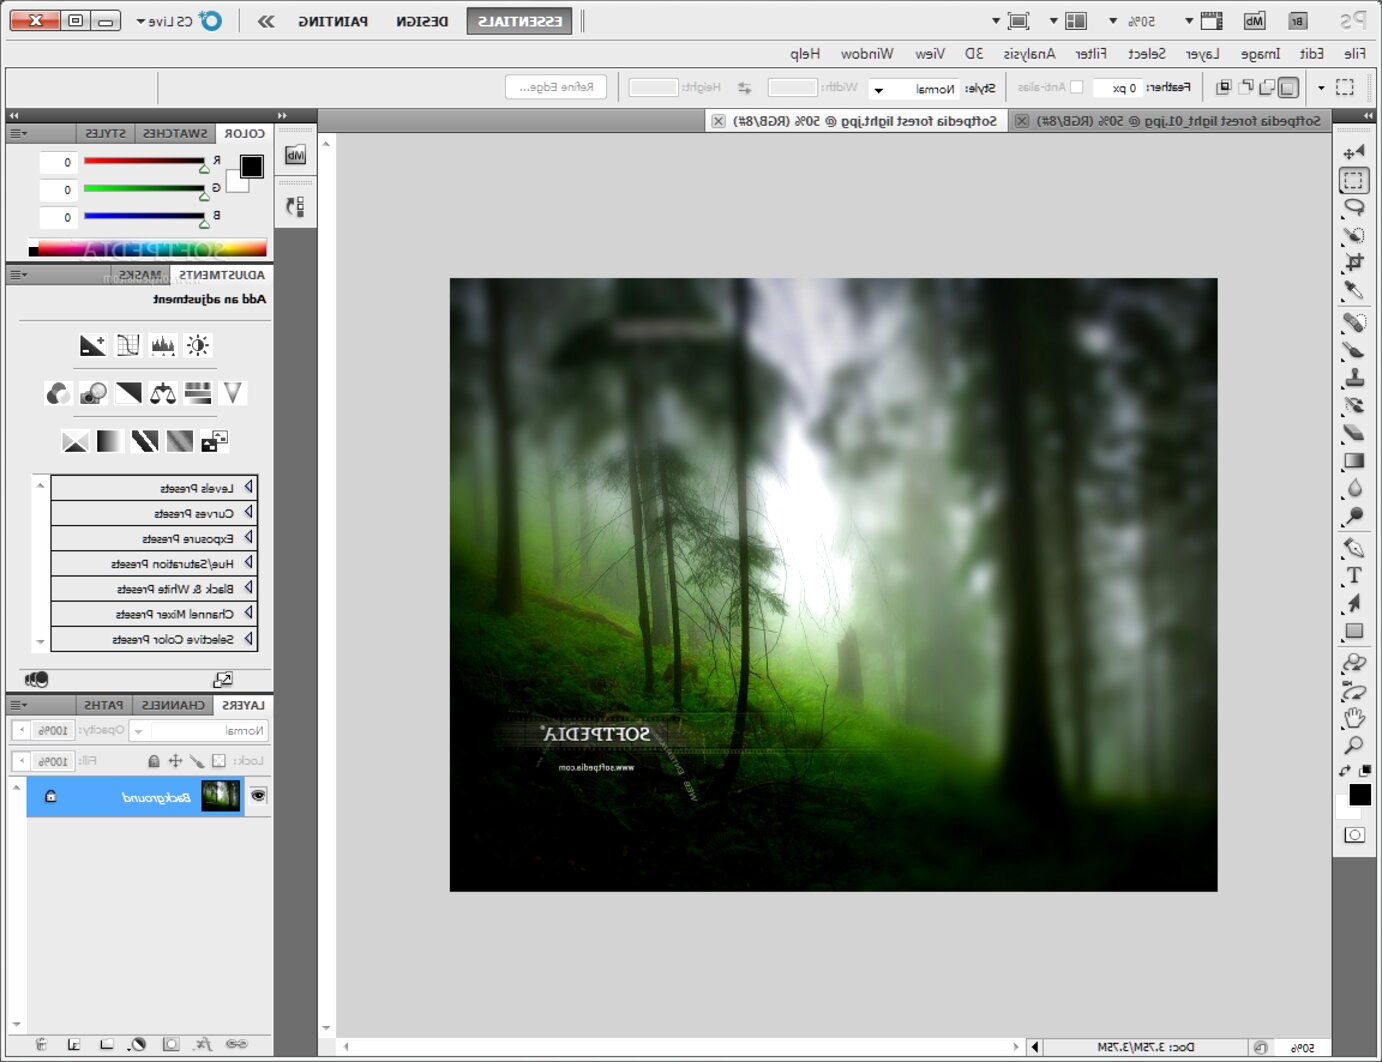Click the foreground color swatch in Color panel

coord(252,166)
